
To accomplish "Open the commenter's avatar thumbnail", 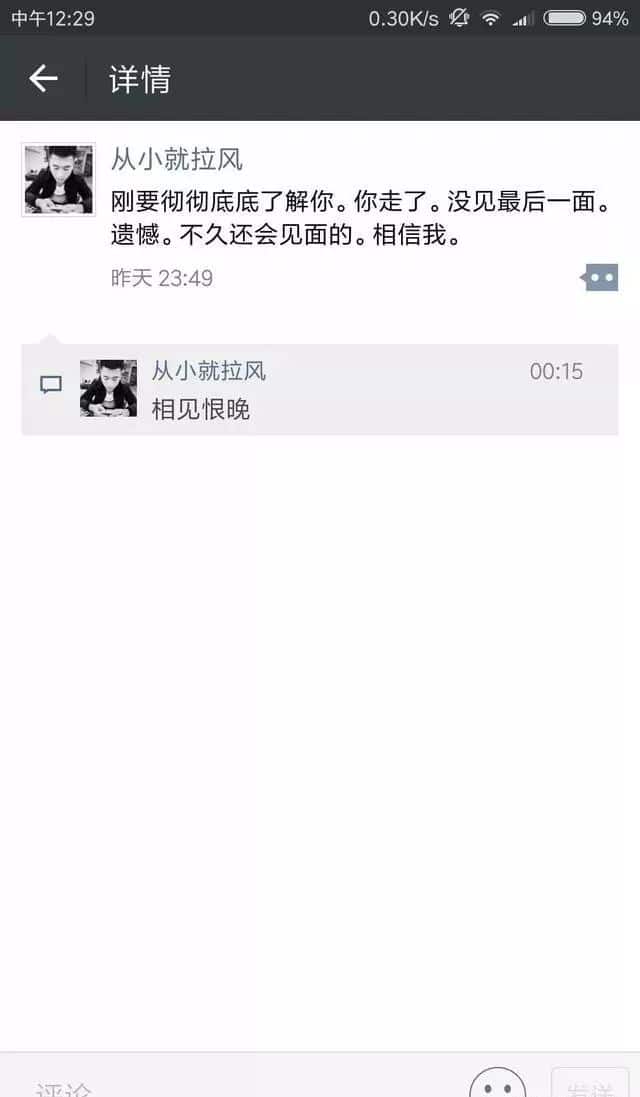I will pos(108,388).
